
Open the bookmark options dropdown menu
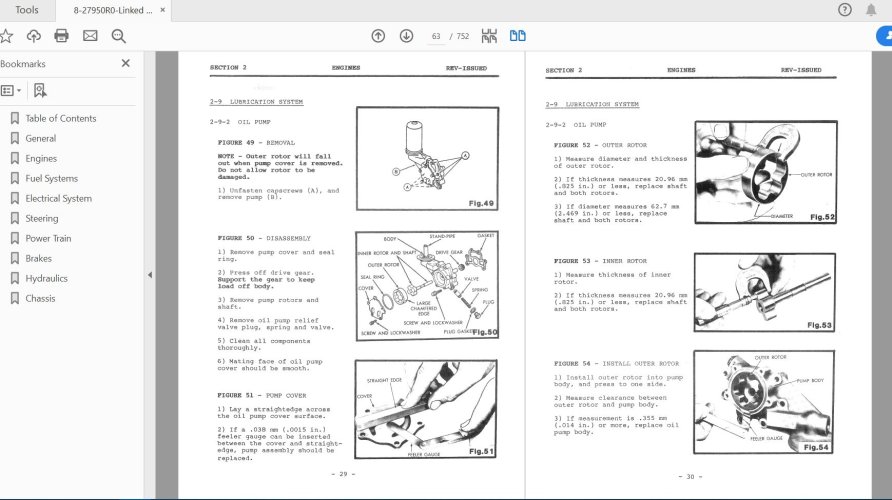tap(11, 90)
